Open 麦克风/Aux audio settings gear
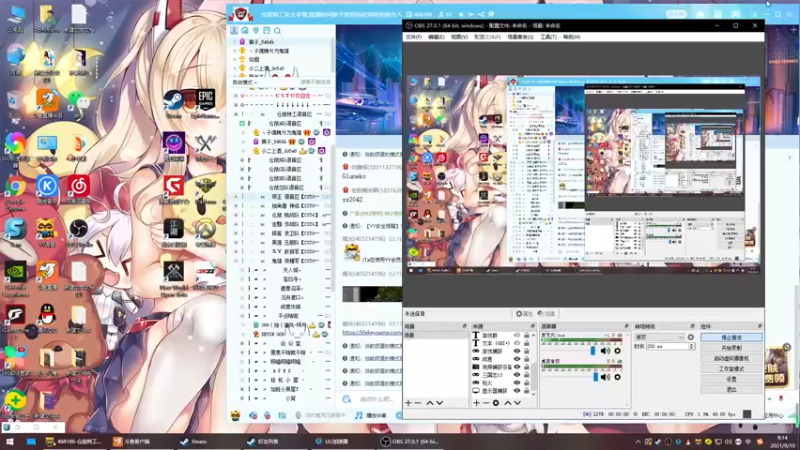 tap(617, 351)
